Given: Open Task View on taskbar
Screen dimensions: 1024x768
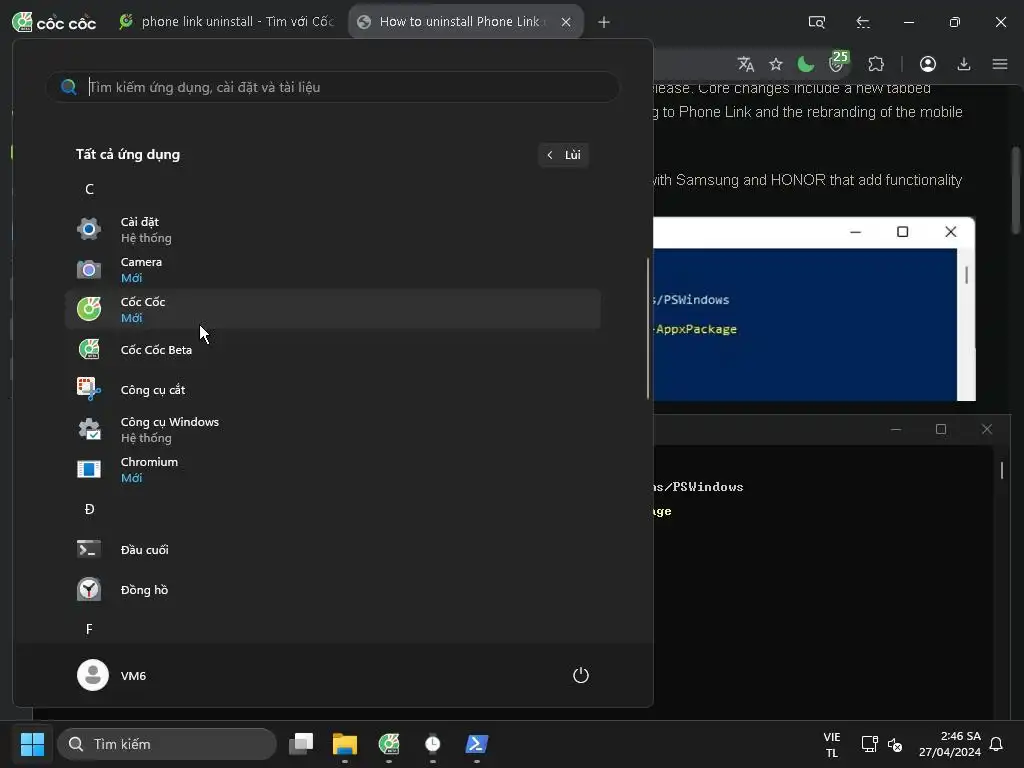Looking at the screenshot, I should point(301,744).
